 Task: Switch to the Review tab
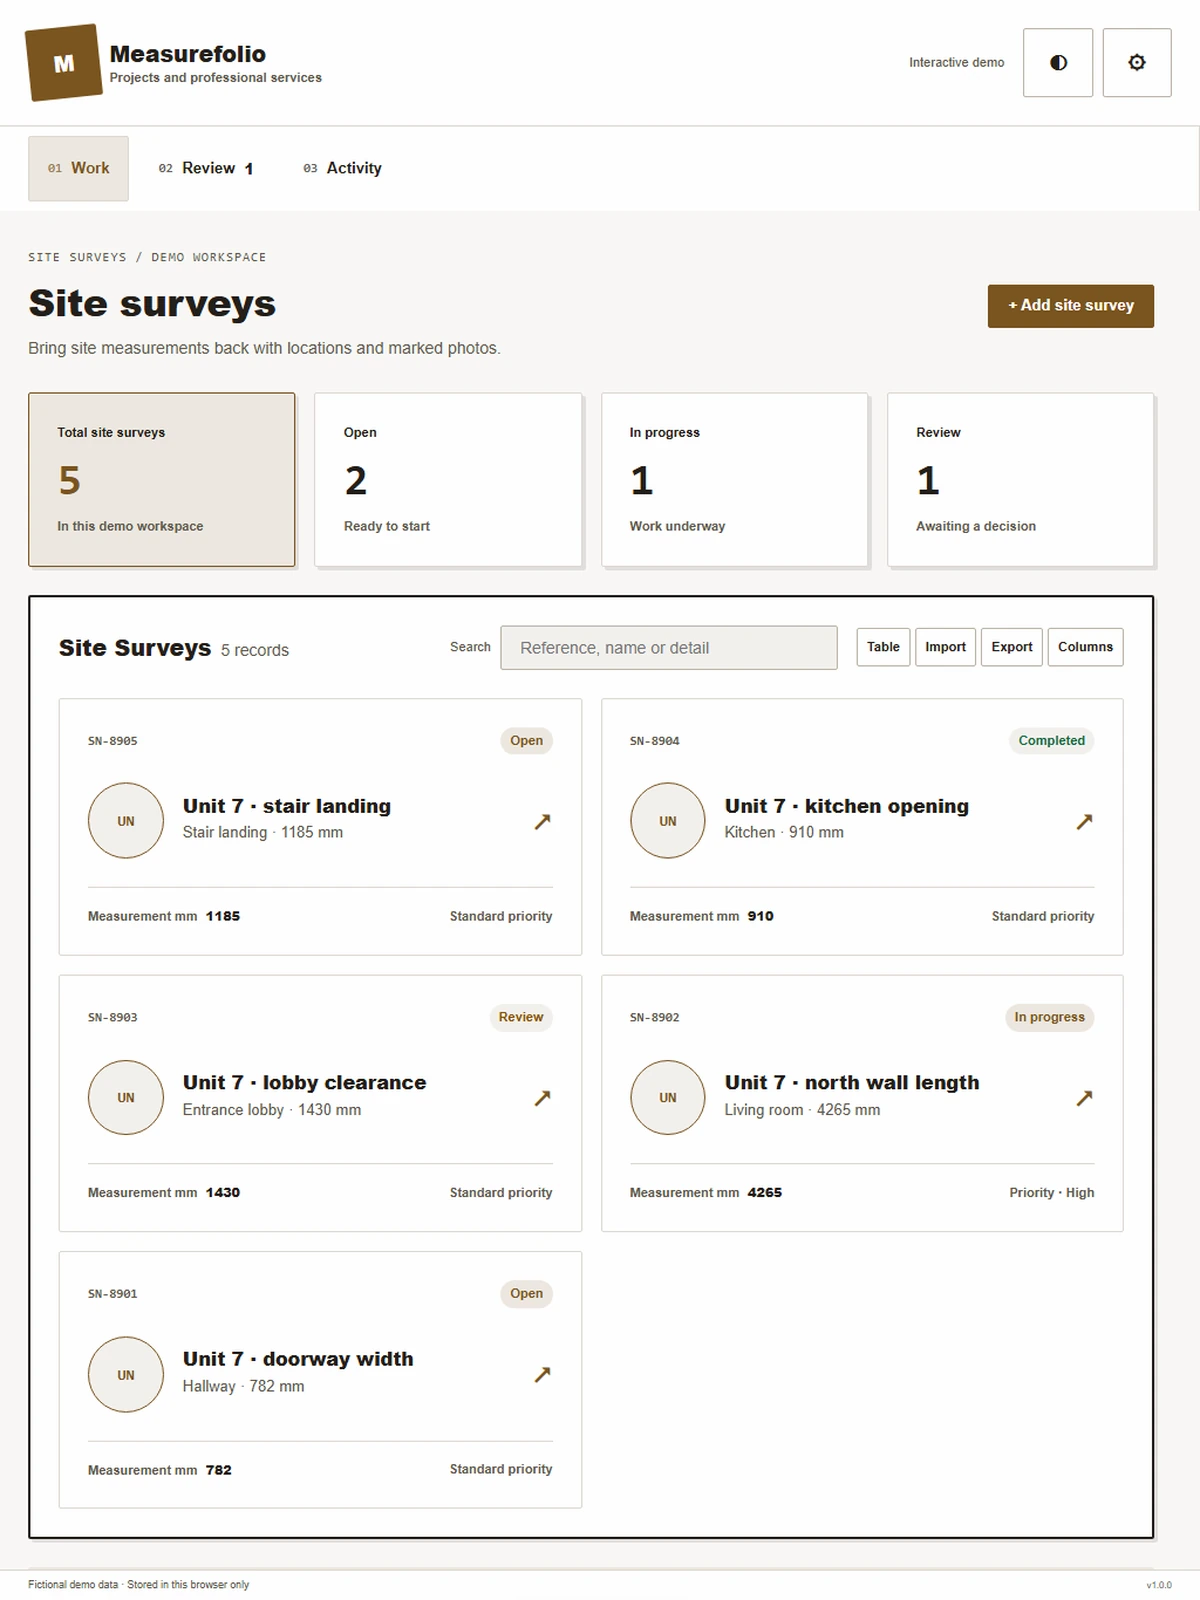click(x=206, y=168)
